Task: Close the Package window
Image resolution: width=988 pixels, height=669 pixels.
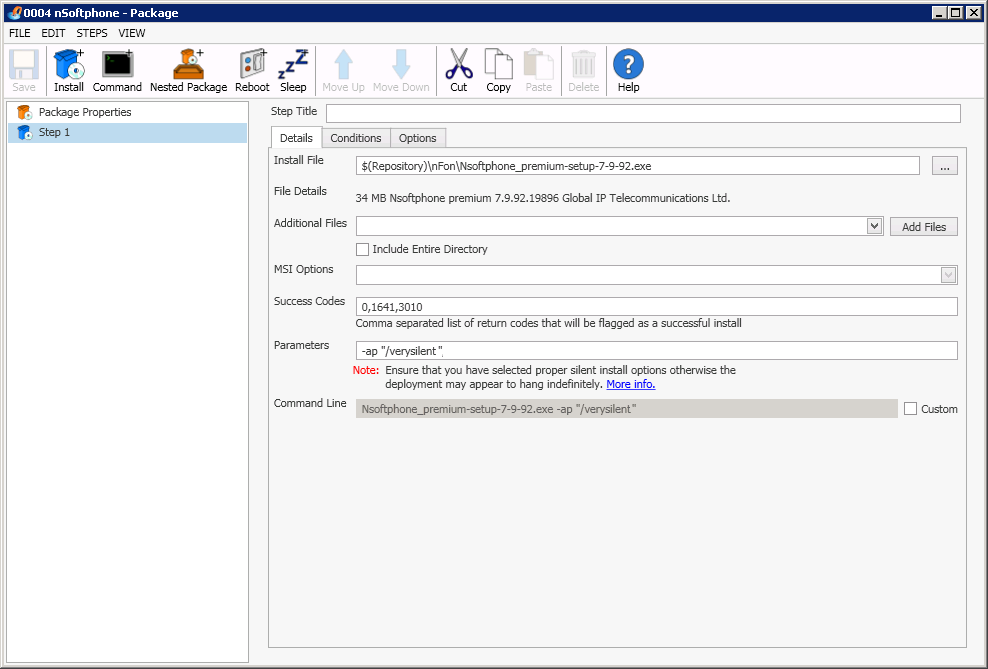Action: (973, 13)
